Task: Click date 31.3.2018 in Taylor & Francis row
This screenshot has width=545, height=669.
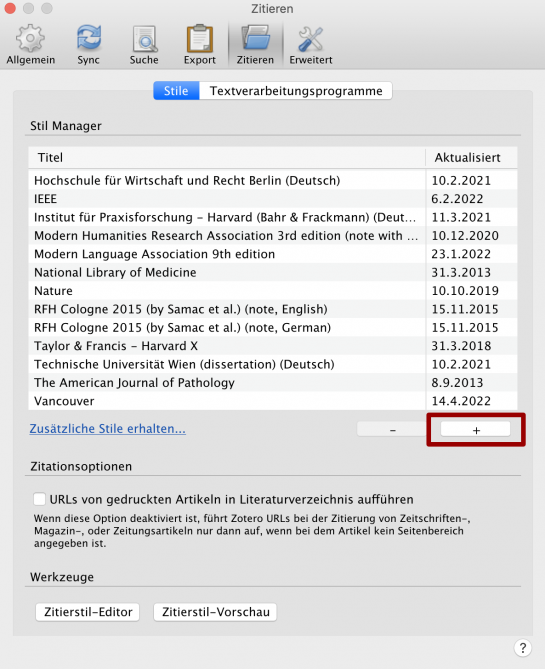Action: [461, 346]
